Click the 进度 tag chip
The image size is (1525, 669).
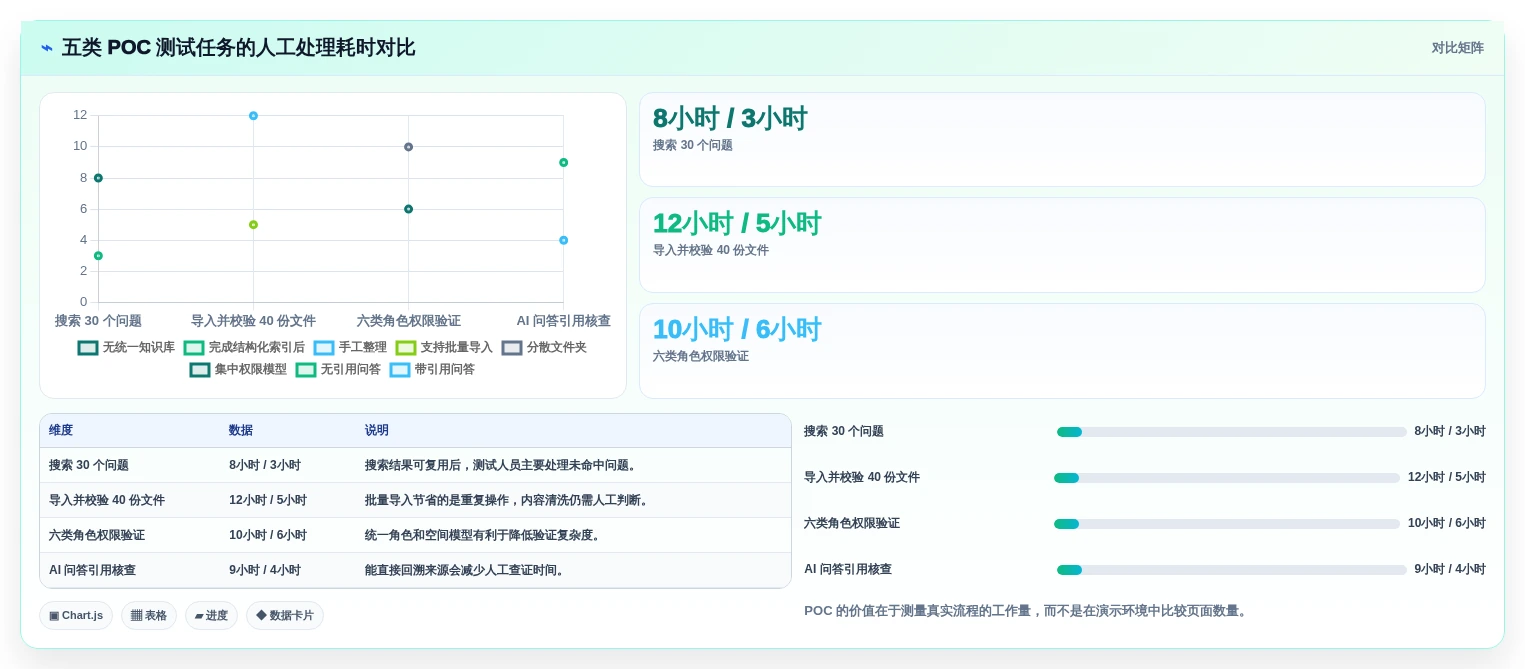(211, 616)
